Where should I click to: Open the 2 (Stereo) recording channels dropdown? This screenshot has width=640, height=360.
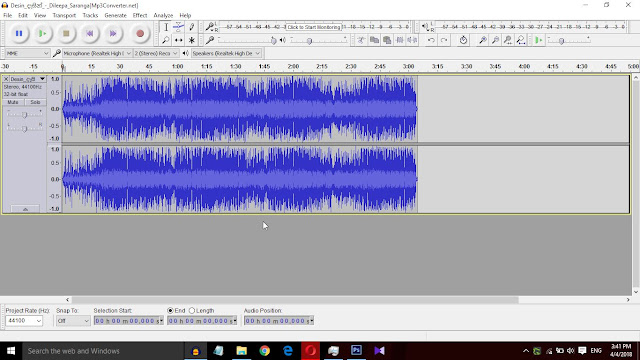[x=156, y=53]
